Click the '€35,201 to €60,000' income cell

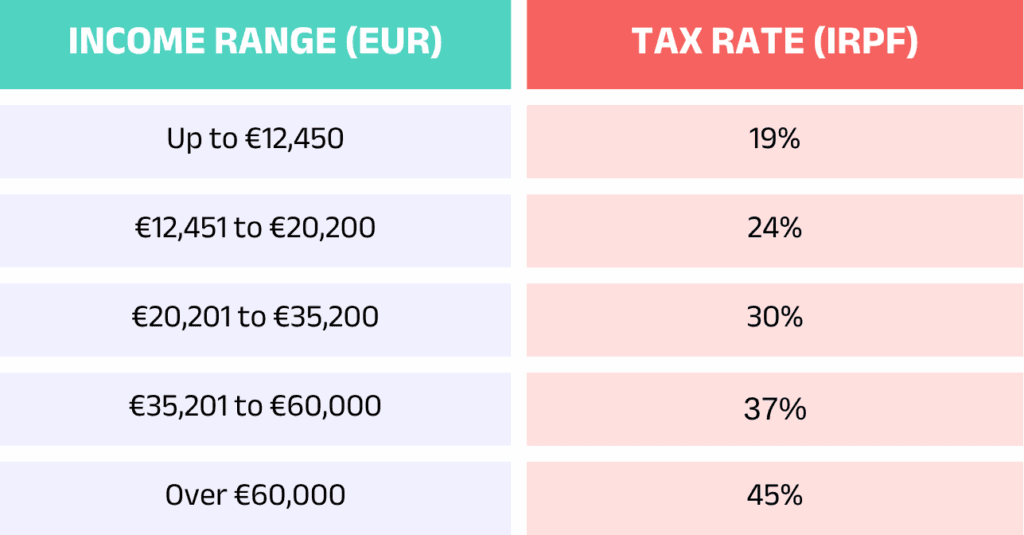pyautogui.click(x=255, y=407)
